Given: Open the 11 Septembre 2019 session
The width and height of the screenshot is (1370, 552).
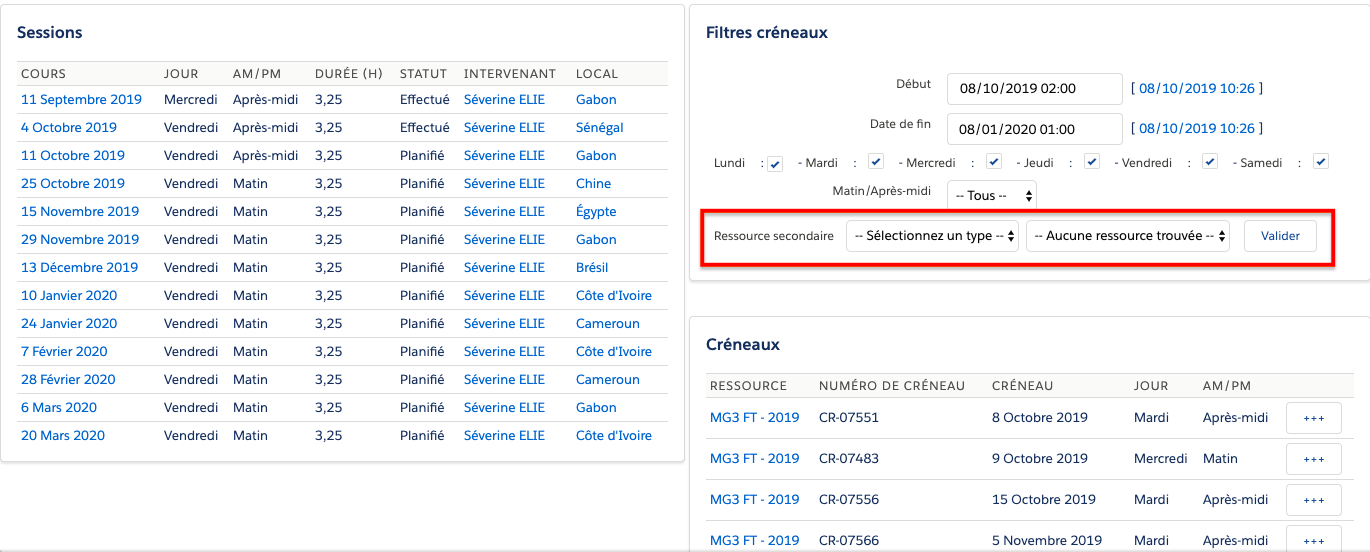Looking at the screenshot, I should click(81, 100).
